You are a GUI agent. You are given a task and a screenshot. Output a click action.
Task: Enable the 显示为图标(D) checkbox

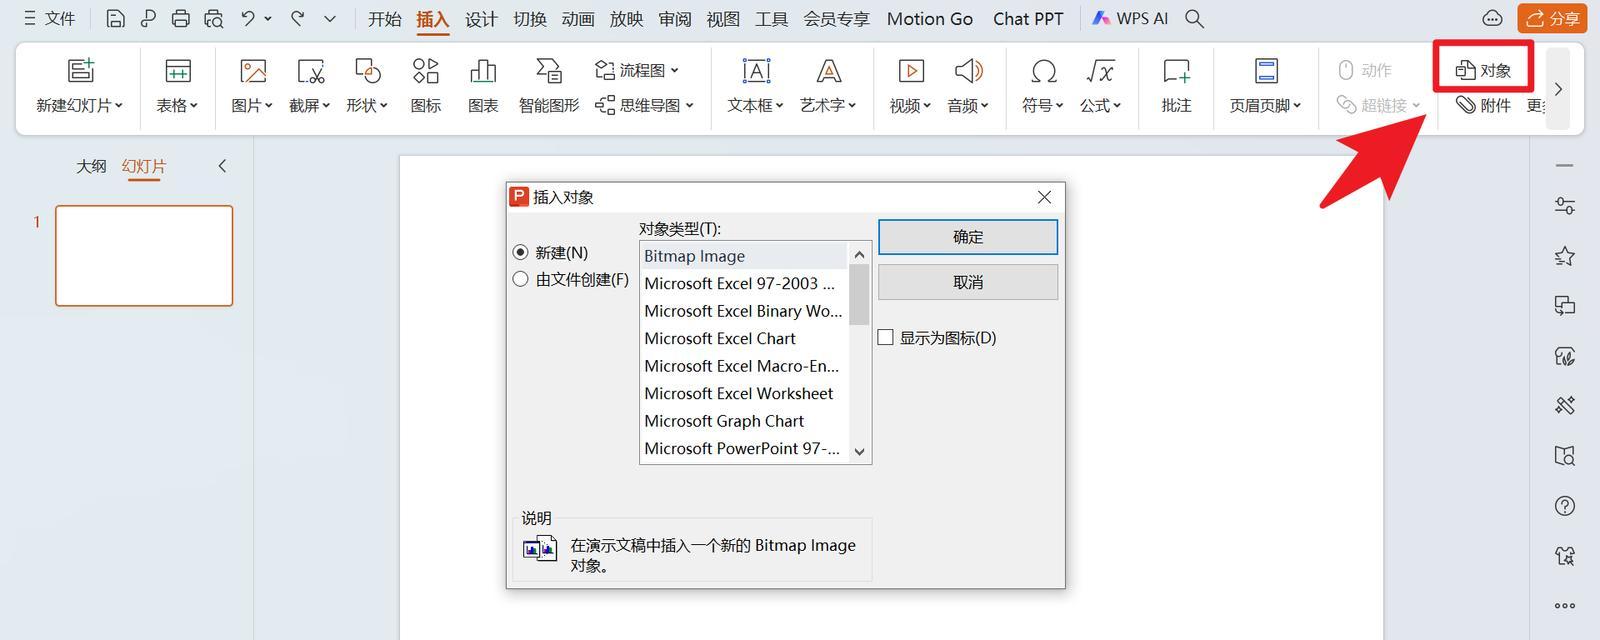885,338
